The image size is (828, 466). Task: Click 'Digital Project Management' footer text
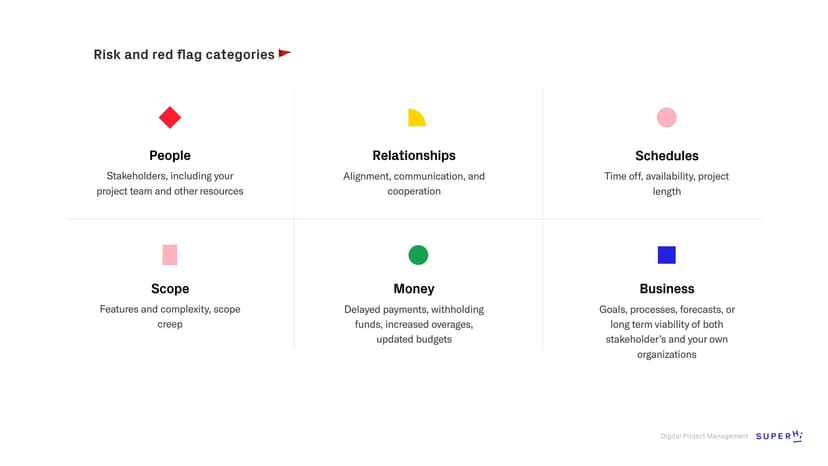point(704,436)
